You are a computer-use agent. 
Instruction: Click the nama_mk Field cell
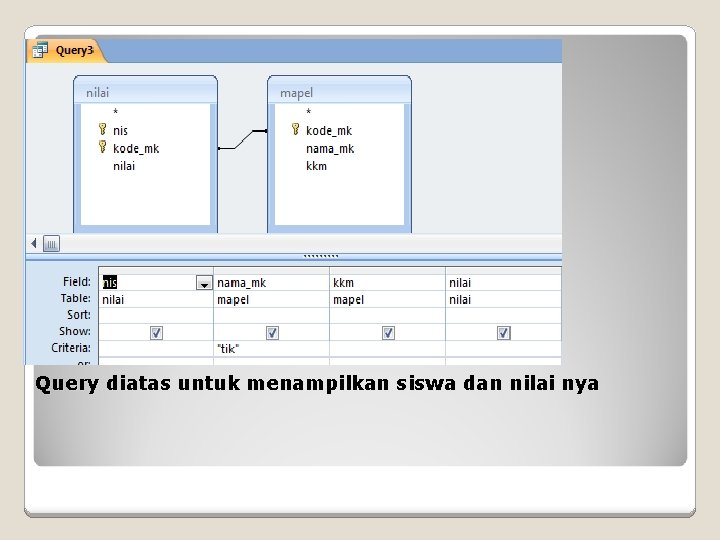pyautogui.click(x=271, y=282)
